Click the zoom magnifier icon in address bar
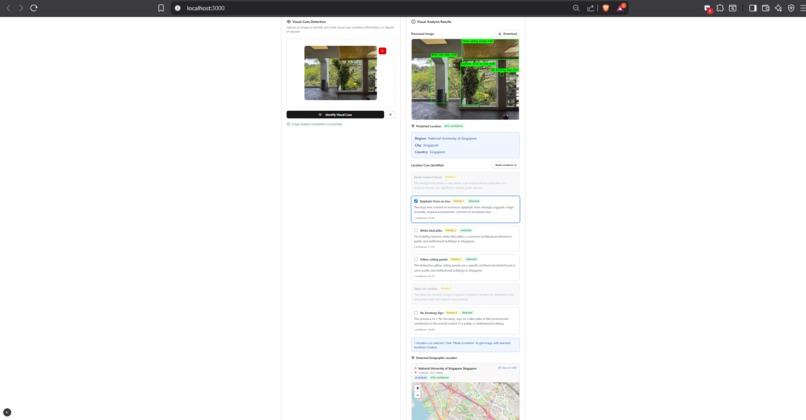 [x=576, y=8]
